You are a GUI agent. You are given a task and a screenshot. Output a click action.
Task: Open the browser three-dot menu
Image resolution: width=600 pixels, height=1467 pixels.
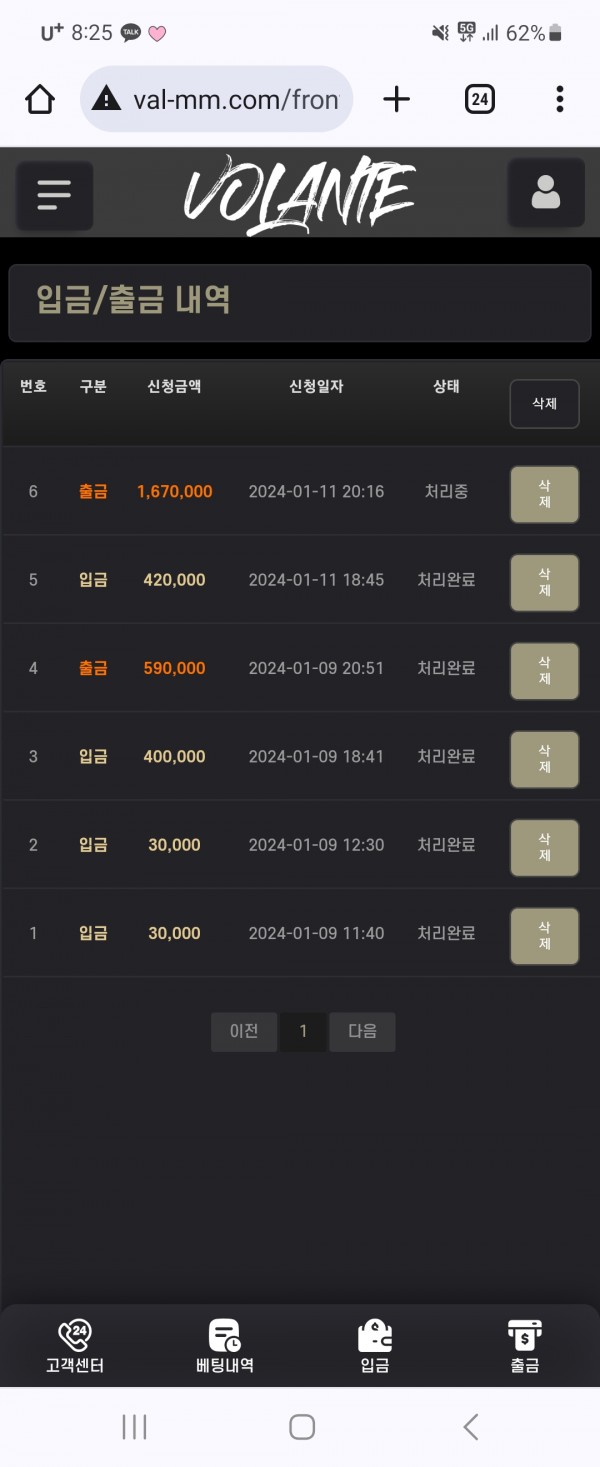[560, 99]
